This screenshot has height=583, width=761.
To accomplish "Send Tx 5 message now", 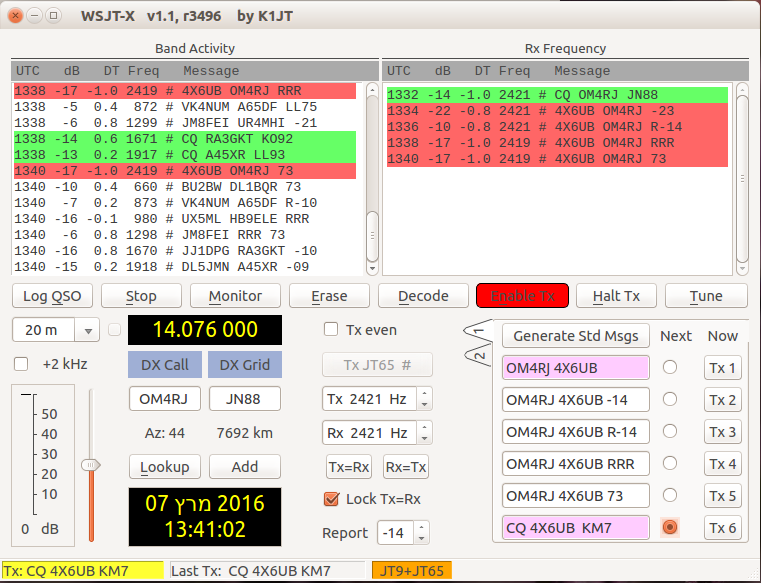I will pos(723,496).
